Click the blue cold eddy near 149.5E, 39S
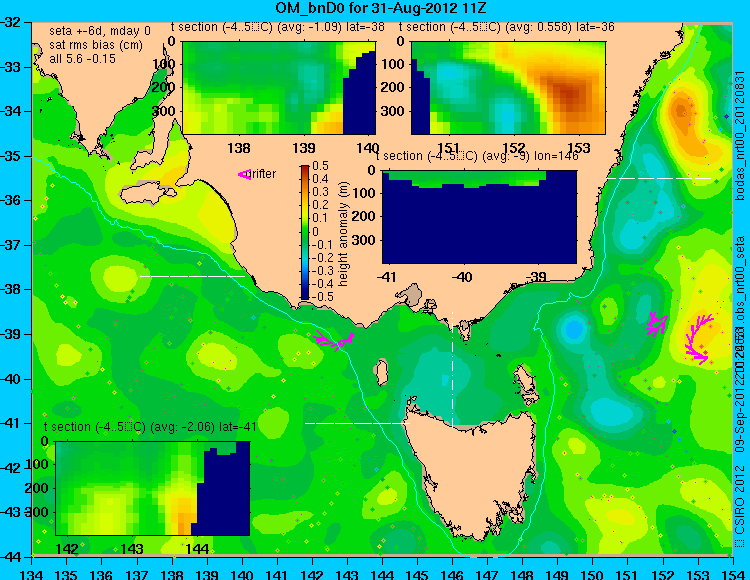750x580 pixels. [x=574, y=329]
